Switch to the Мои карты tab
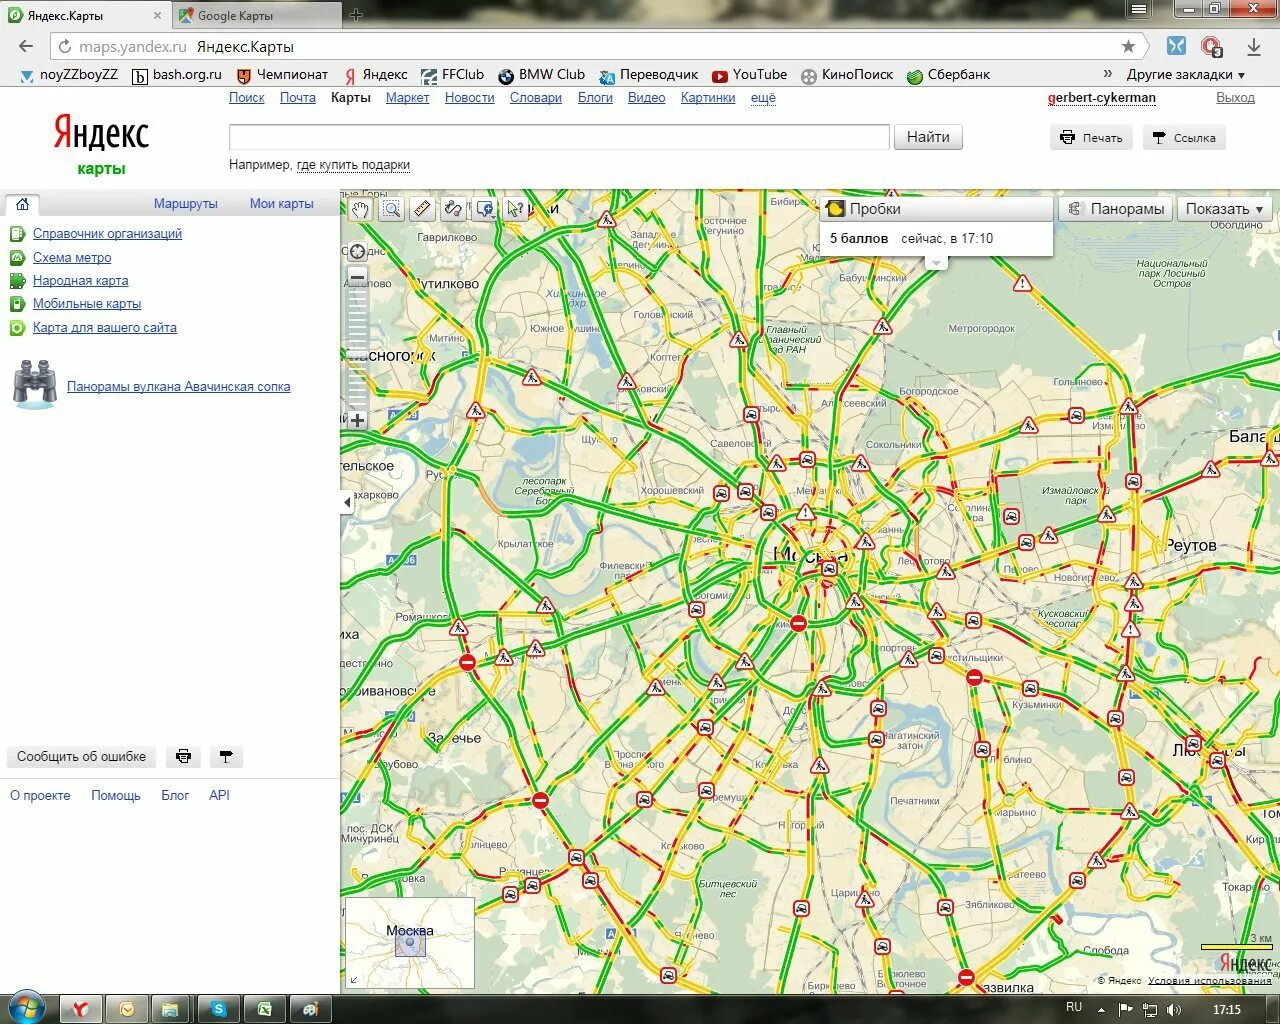The image size is (1280, 1024). click(x=282, y=203)
